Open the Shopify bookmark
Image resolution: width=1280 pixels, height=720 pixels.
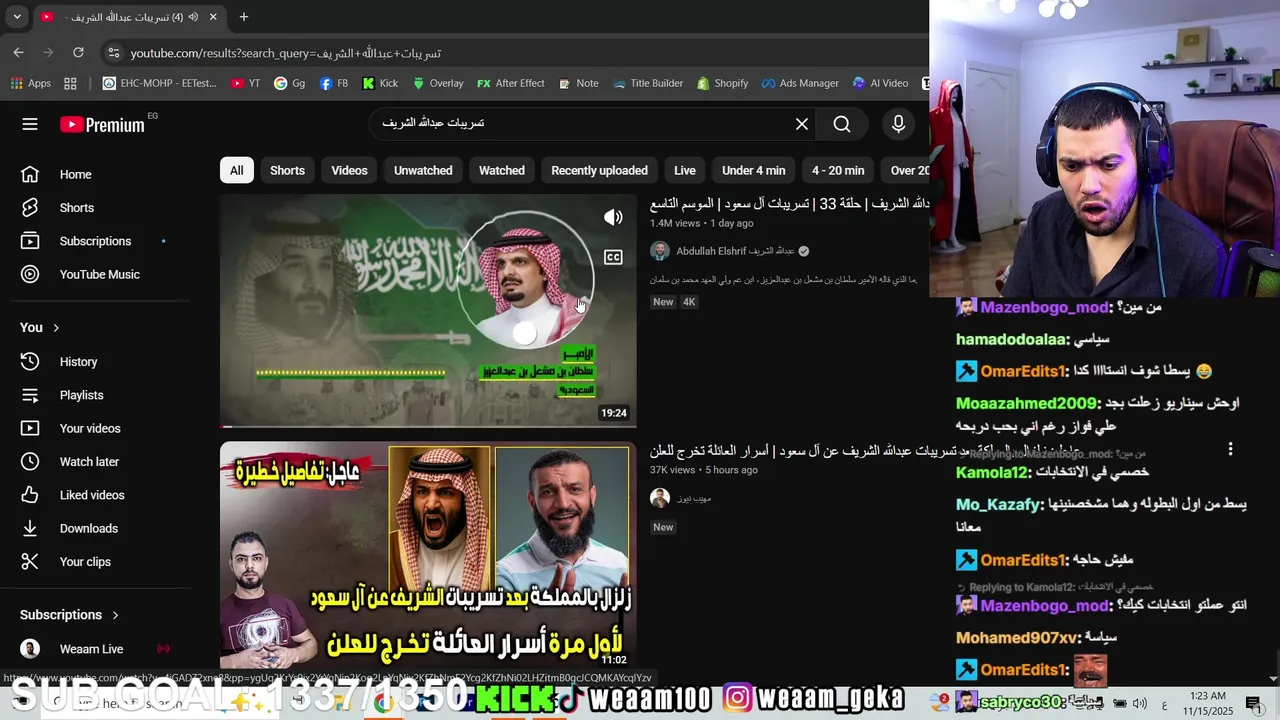[722, 83]
